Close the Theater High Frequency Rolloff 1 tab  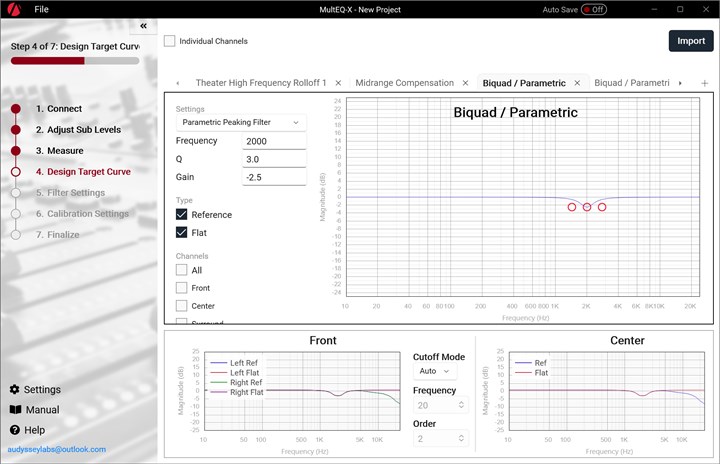pos(338,83)
